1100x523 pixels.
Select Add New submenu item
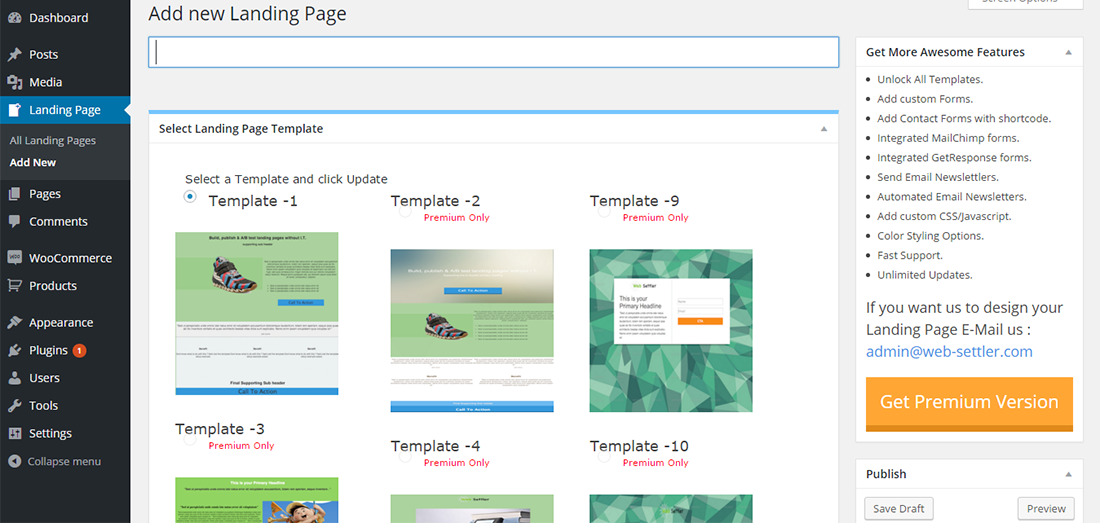33,163
